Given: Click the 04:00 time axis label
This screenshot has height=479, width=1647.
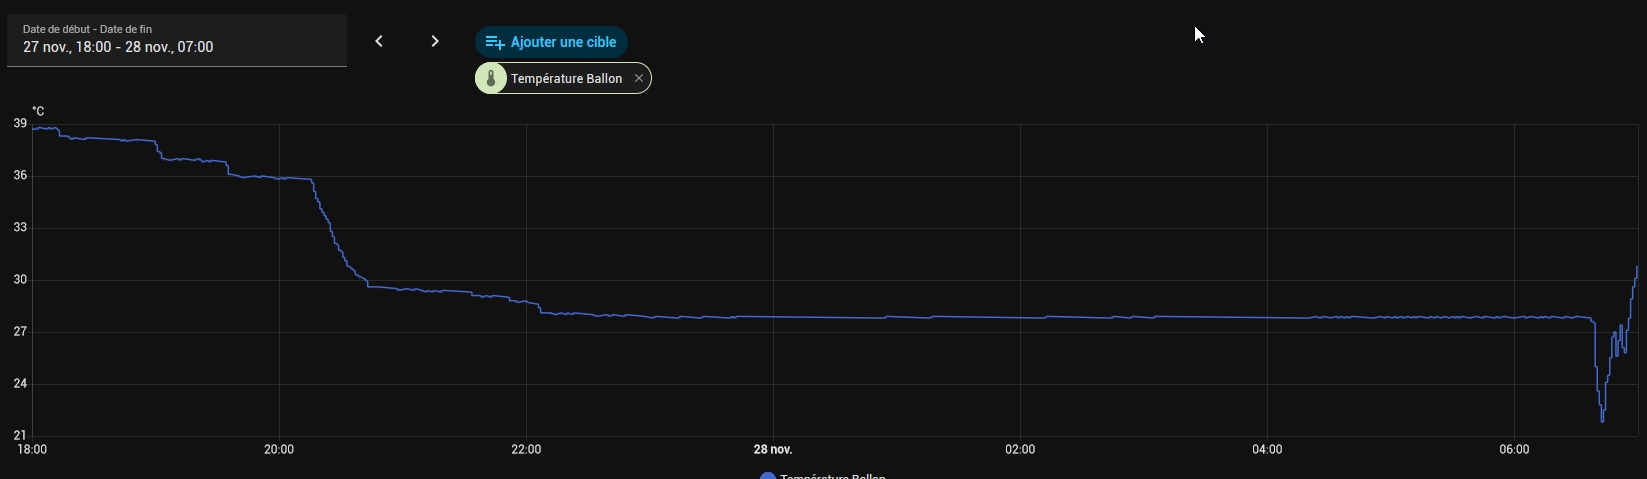Looking at the screenshot, I should (1267, 450).
